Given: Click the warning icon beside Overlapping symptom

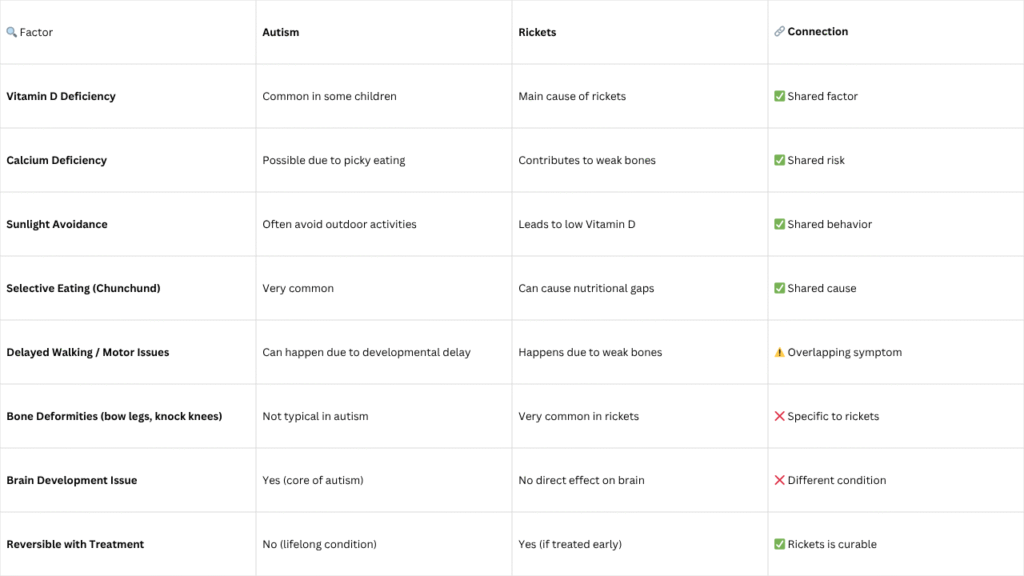Looking at the screenshot, I should [x=779, y=352].
